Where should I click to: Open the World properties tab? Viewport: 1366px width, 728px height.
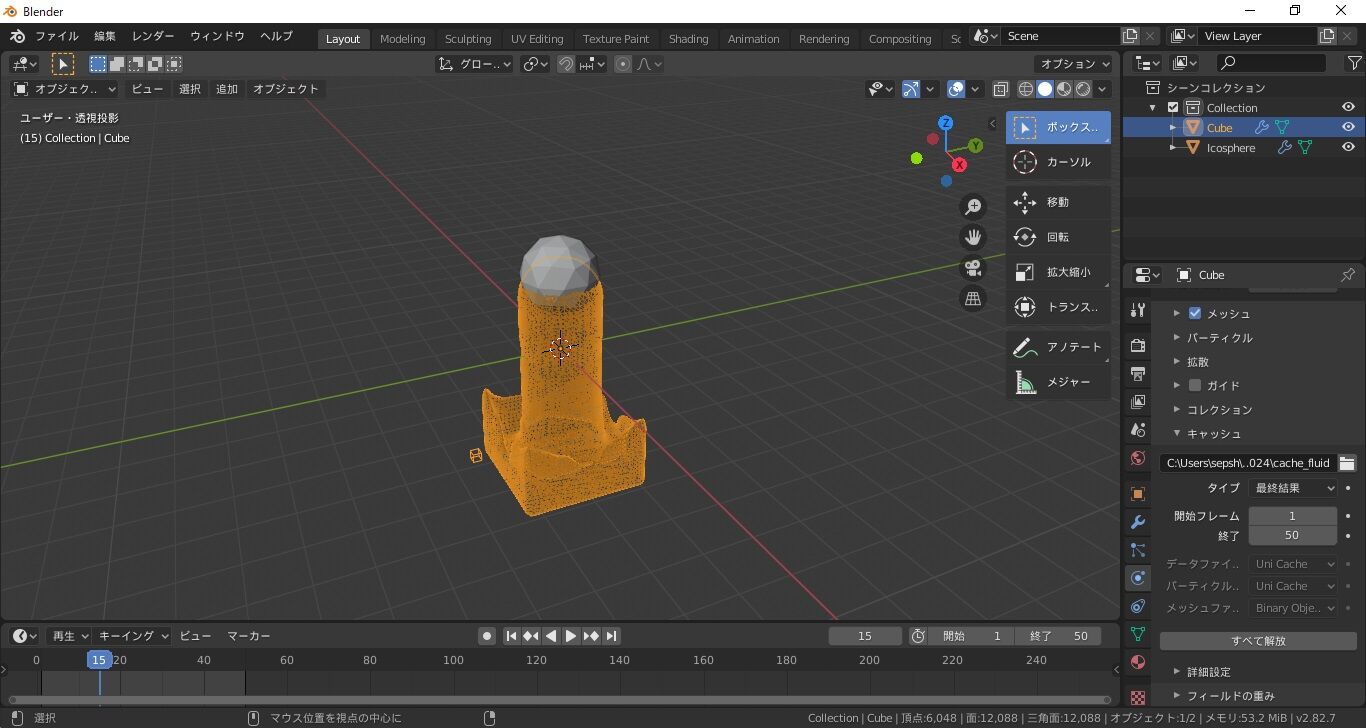[1137, 459]
